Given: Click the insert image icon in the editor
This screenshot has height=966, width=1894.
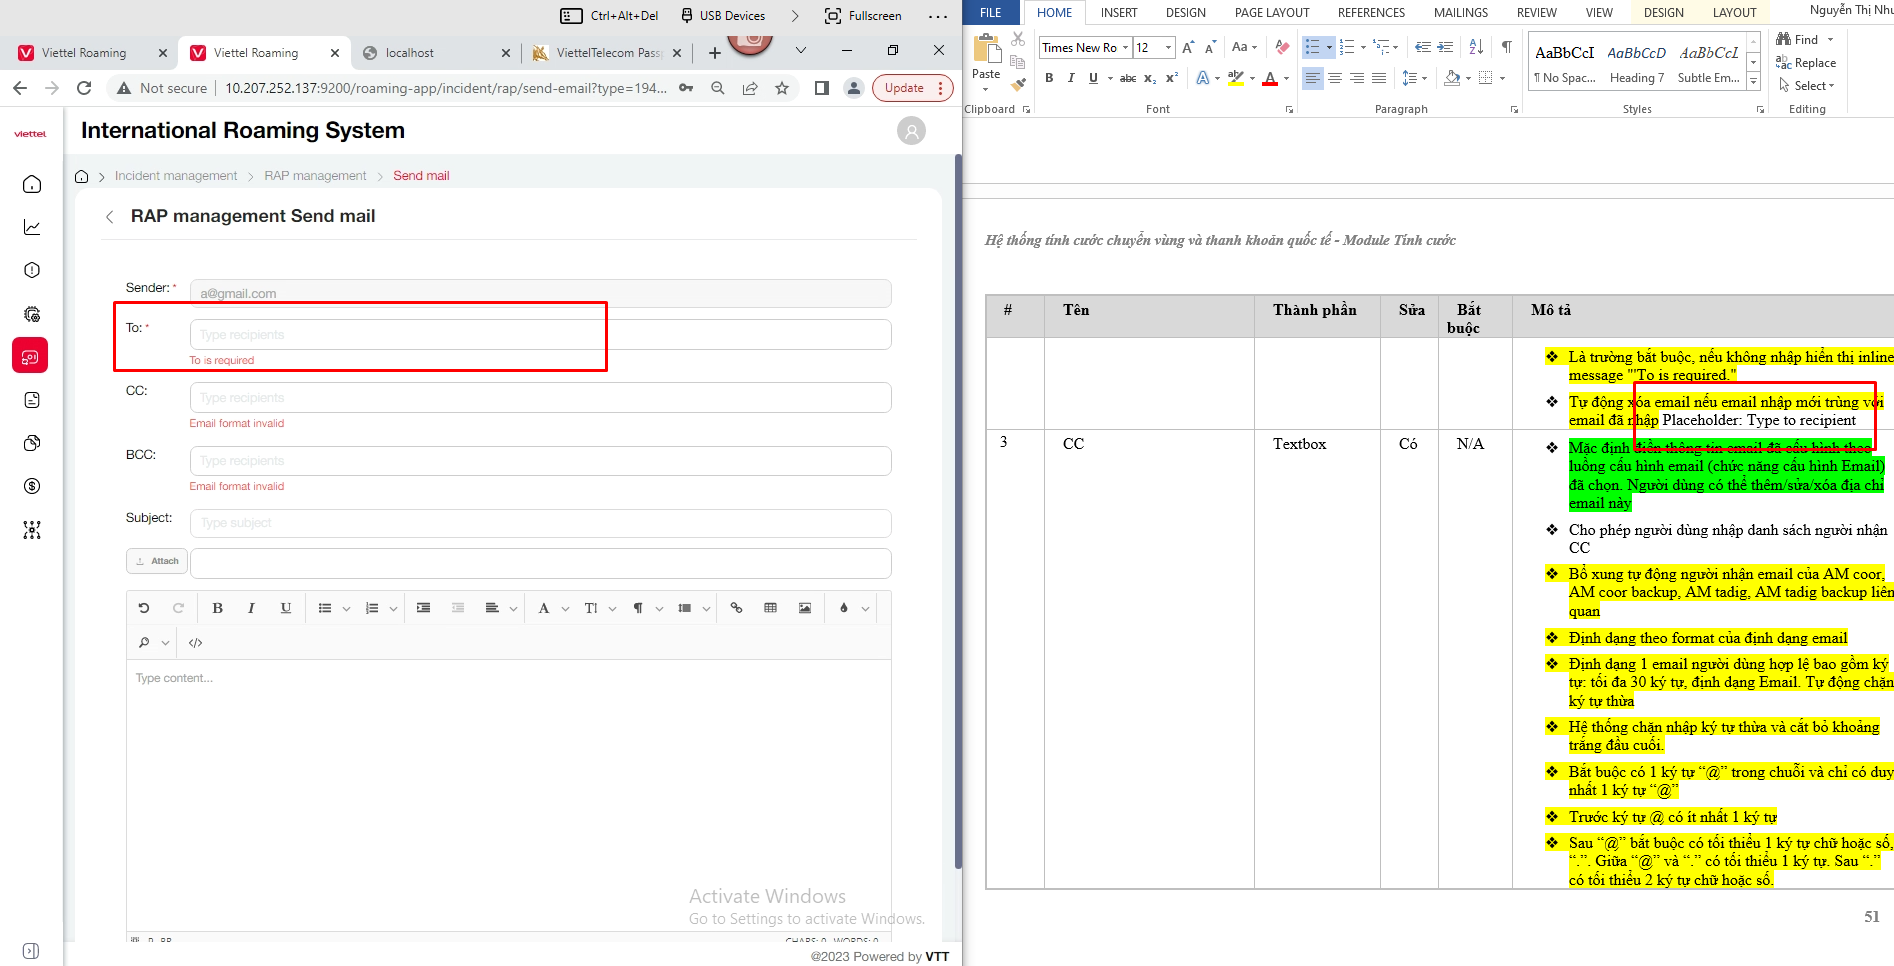Looking at the screenshot, I should tap(805, 608).
